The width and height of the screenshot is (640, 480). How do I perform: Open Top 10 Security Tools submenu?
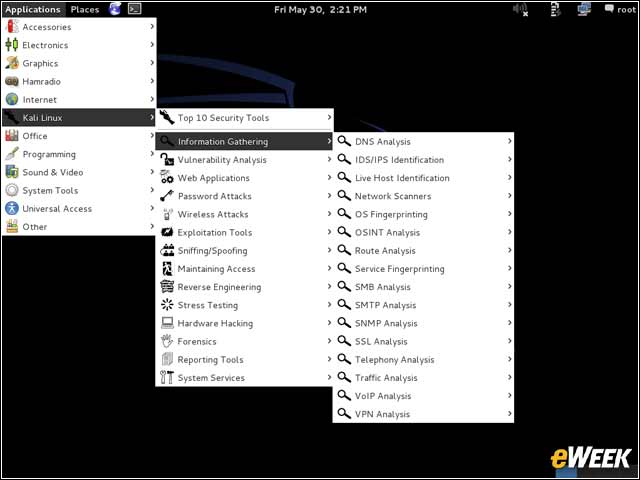coord(244,118)
